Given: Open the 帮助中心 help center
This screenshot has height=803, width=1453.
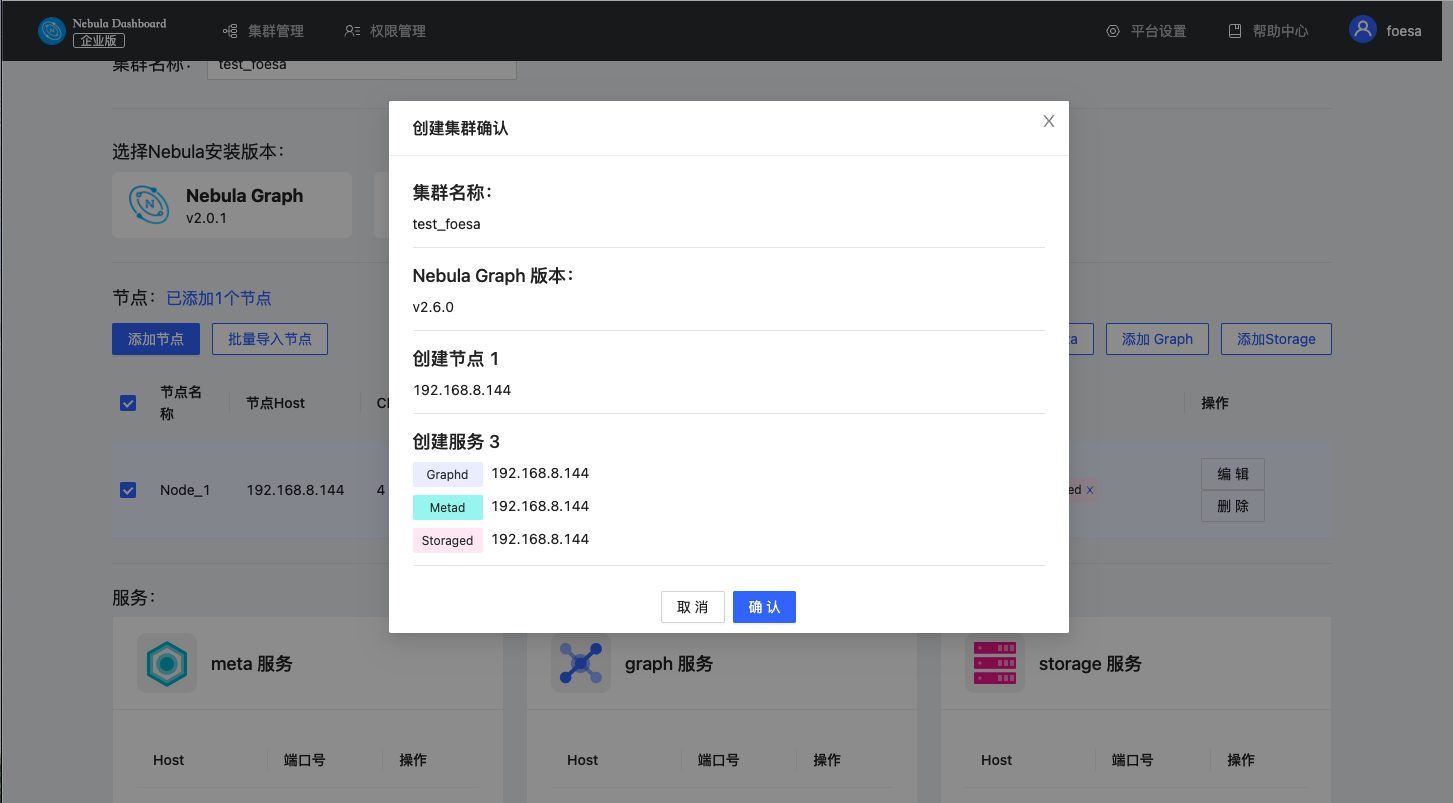Looking at the screenshot, I should pyautogui.click(x=1268, y=31).
